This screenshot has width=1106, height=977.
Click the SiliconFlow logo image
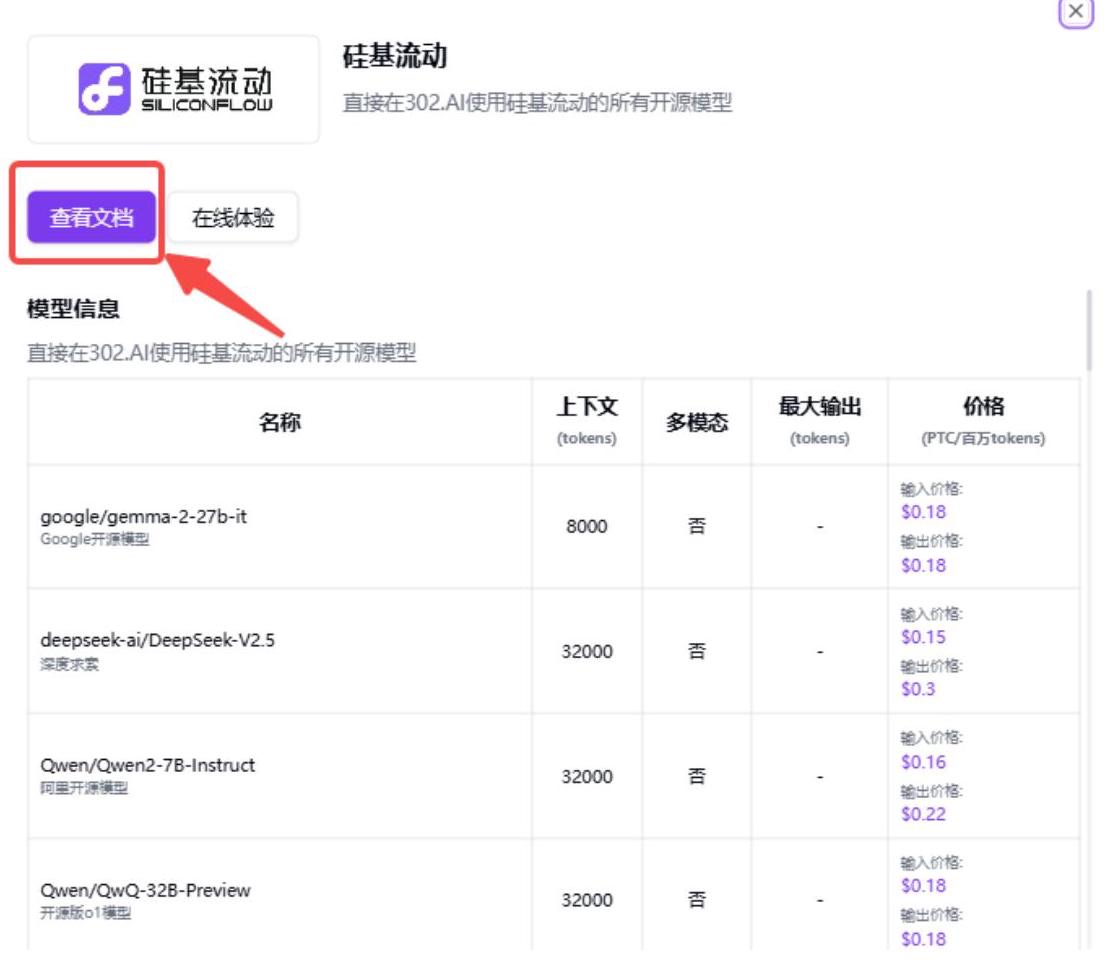point(174,90)
